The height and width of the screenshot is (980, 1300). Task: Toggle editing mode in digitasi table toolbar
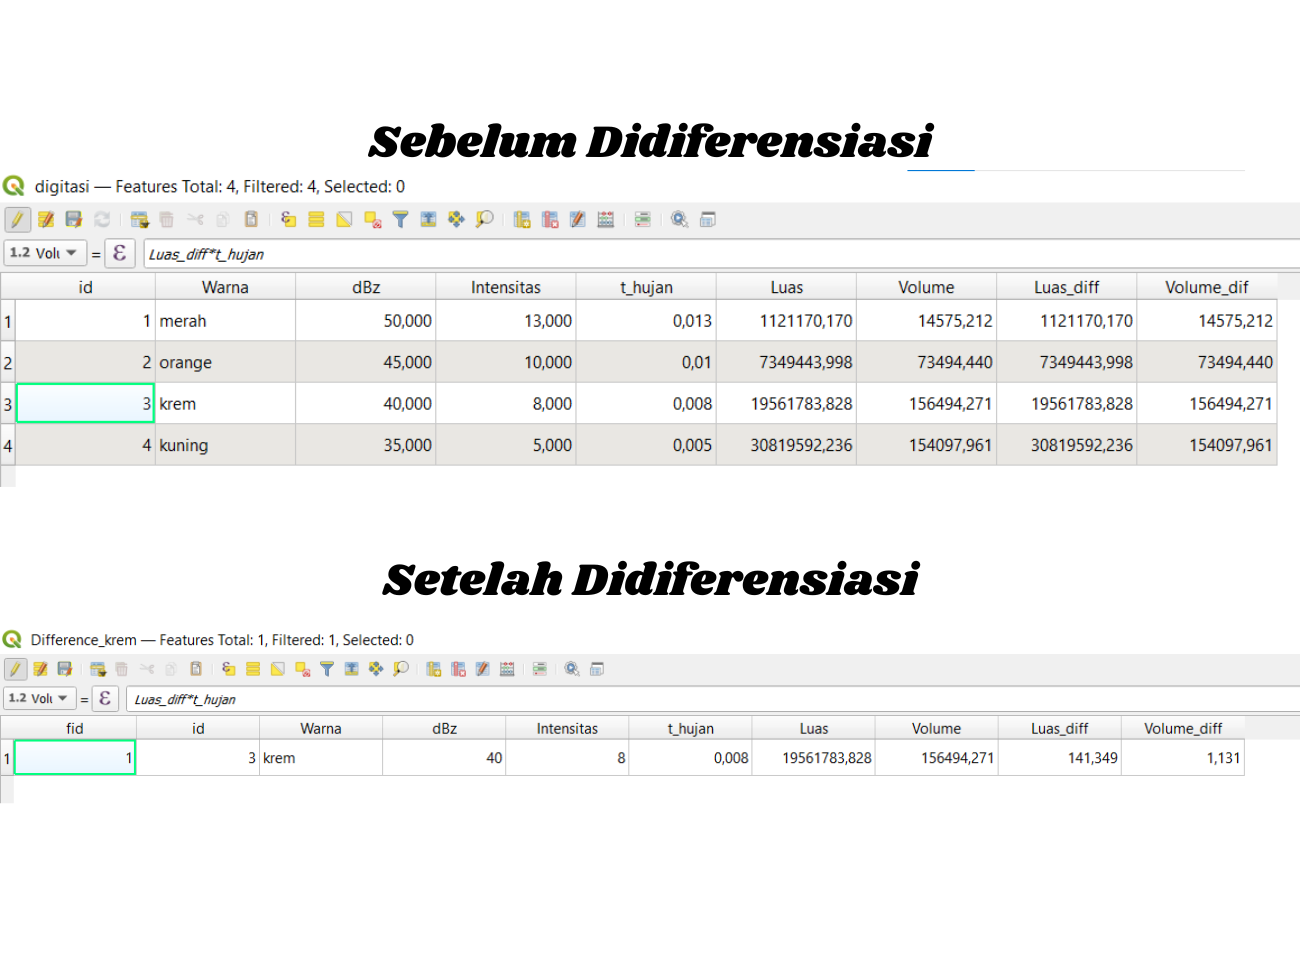[17, 220]
